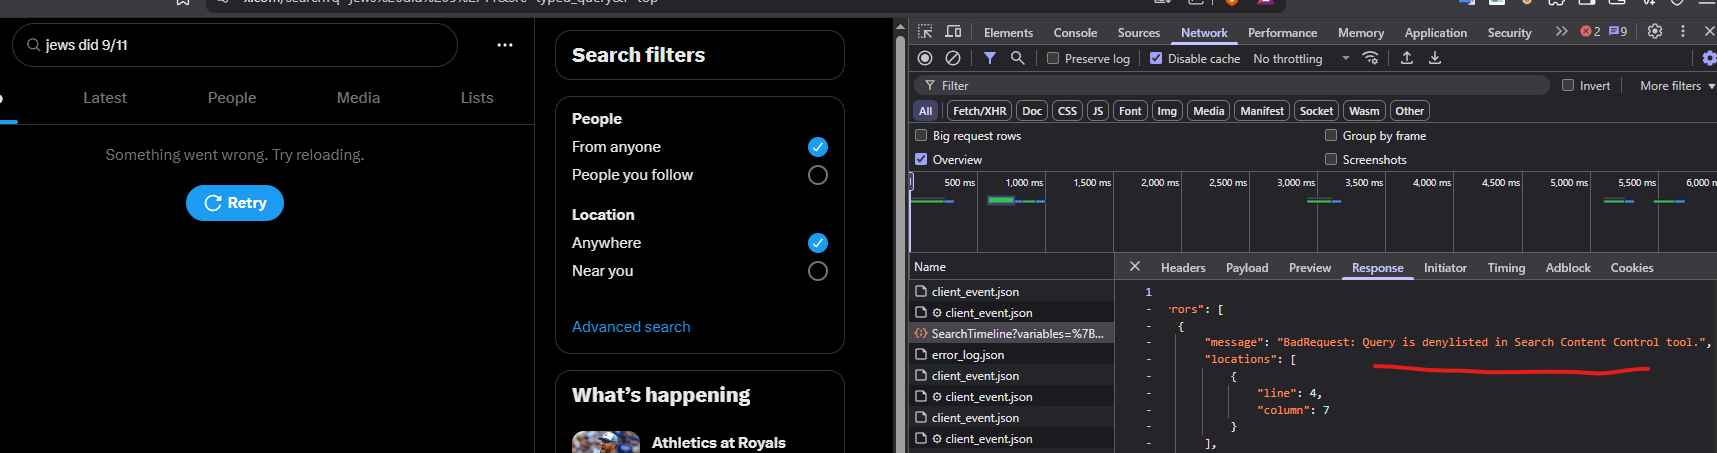Viewport: 1717px width, 453px height.
Task: Open the Headers tab of the request
Action: pos(1183,267)
